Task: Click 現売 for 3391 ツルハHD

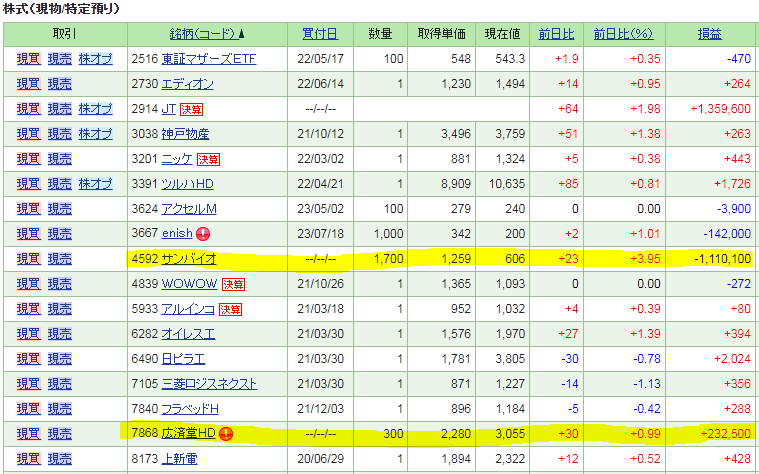Action: pyautogui.click(x=60, y=184)
